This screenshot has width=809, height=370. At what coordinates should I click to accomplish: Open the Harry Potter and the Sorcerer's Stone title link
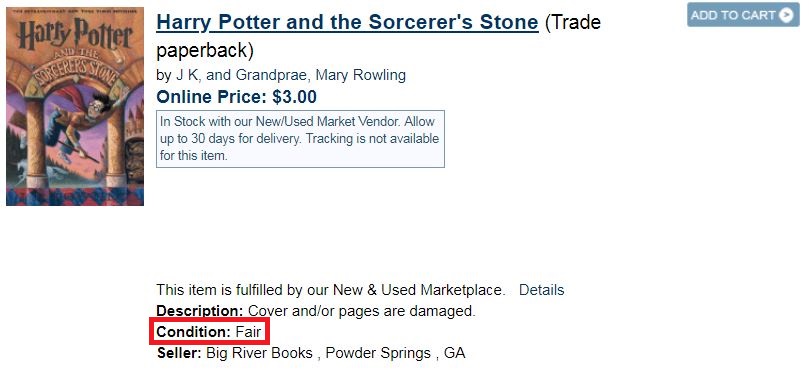click(347, 22)
